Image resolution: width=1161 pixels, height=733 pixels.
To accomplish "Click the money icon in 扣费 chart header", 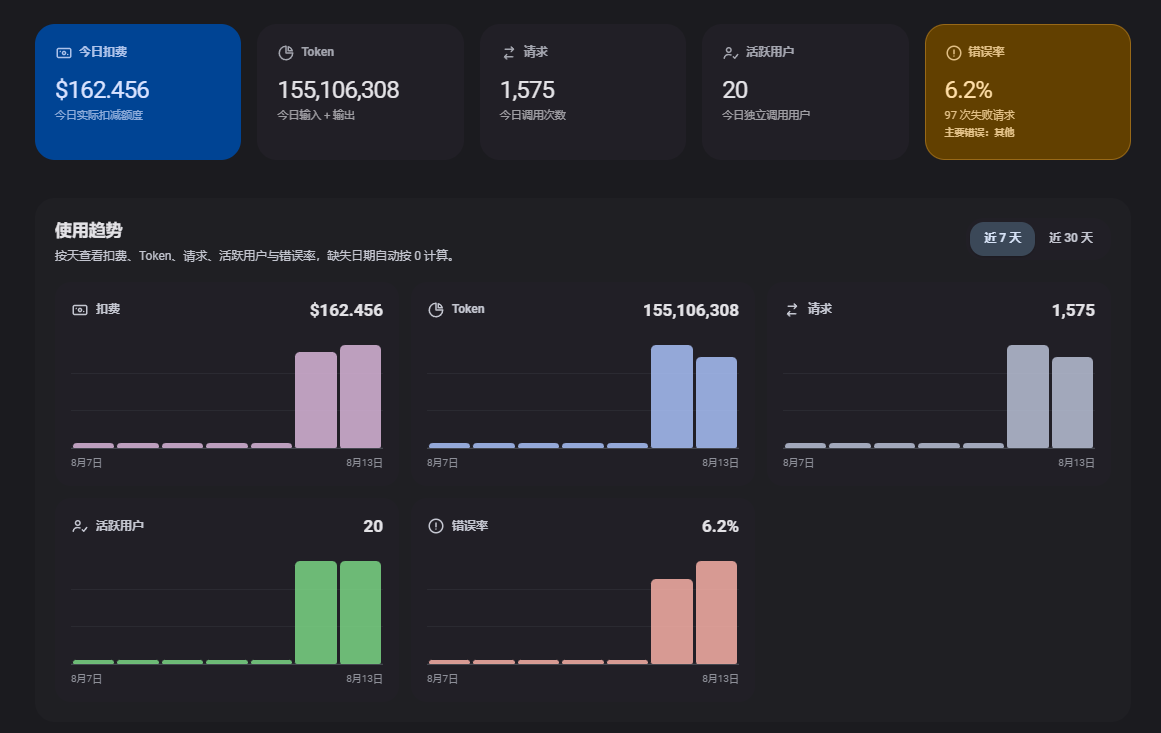I will tap(80, 309).
